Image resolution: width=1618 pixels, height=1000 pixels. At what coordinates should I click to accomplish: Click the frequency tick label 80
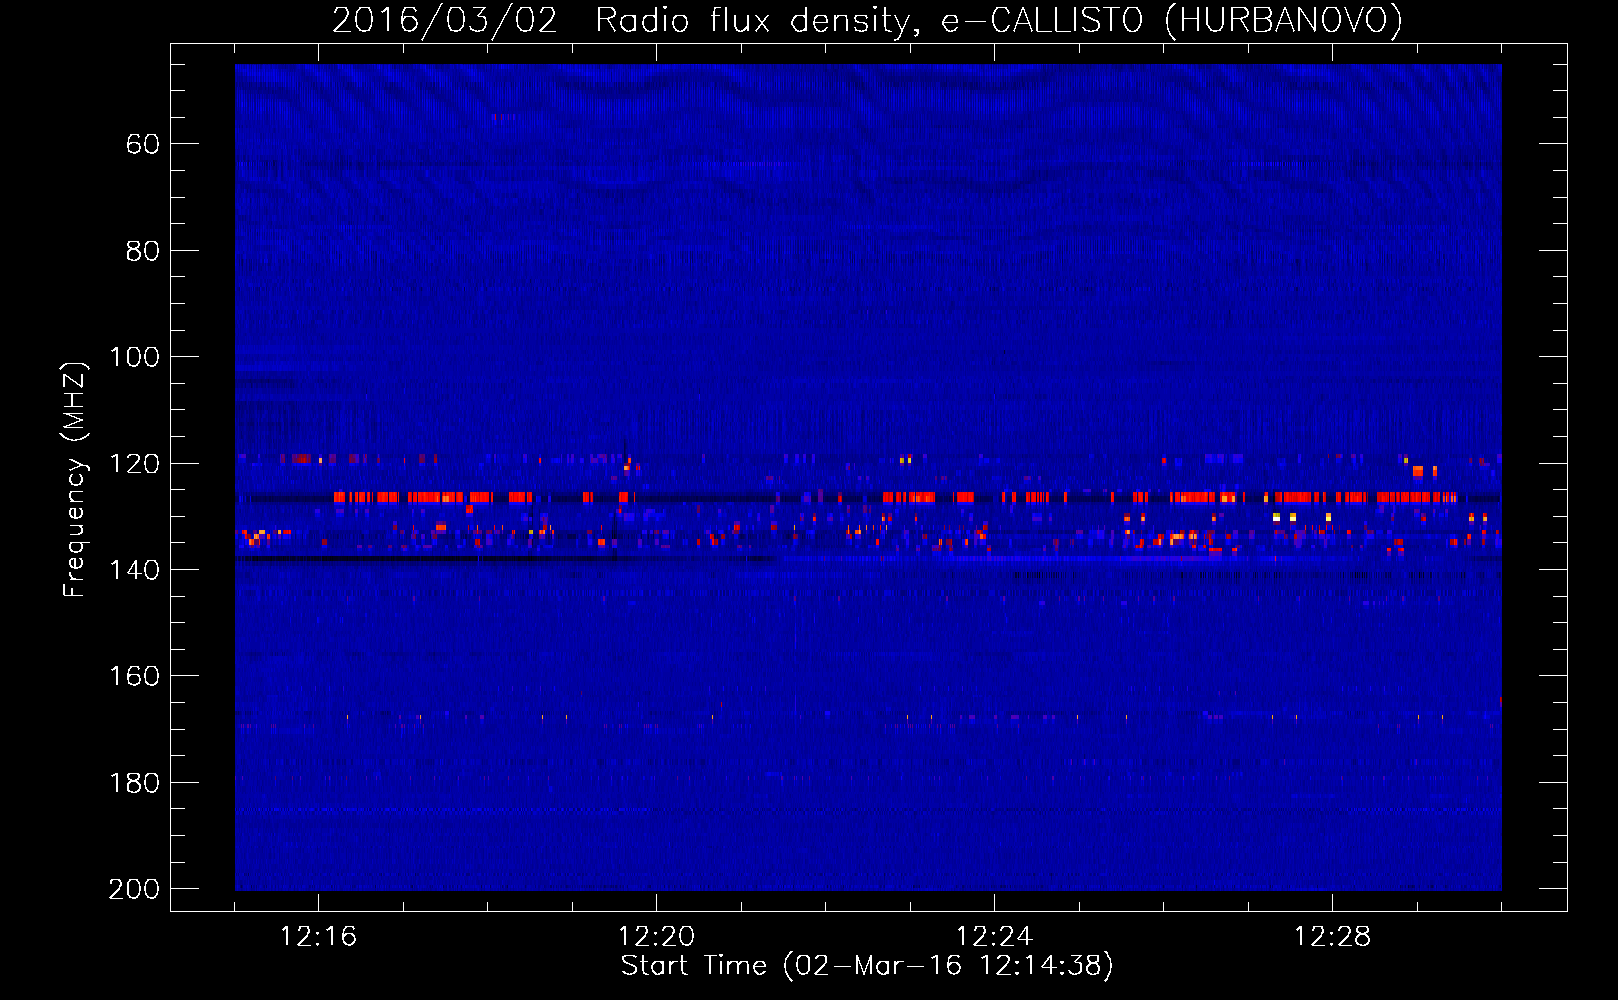[x=143, y=251]
